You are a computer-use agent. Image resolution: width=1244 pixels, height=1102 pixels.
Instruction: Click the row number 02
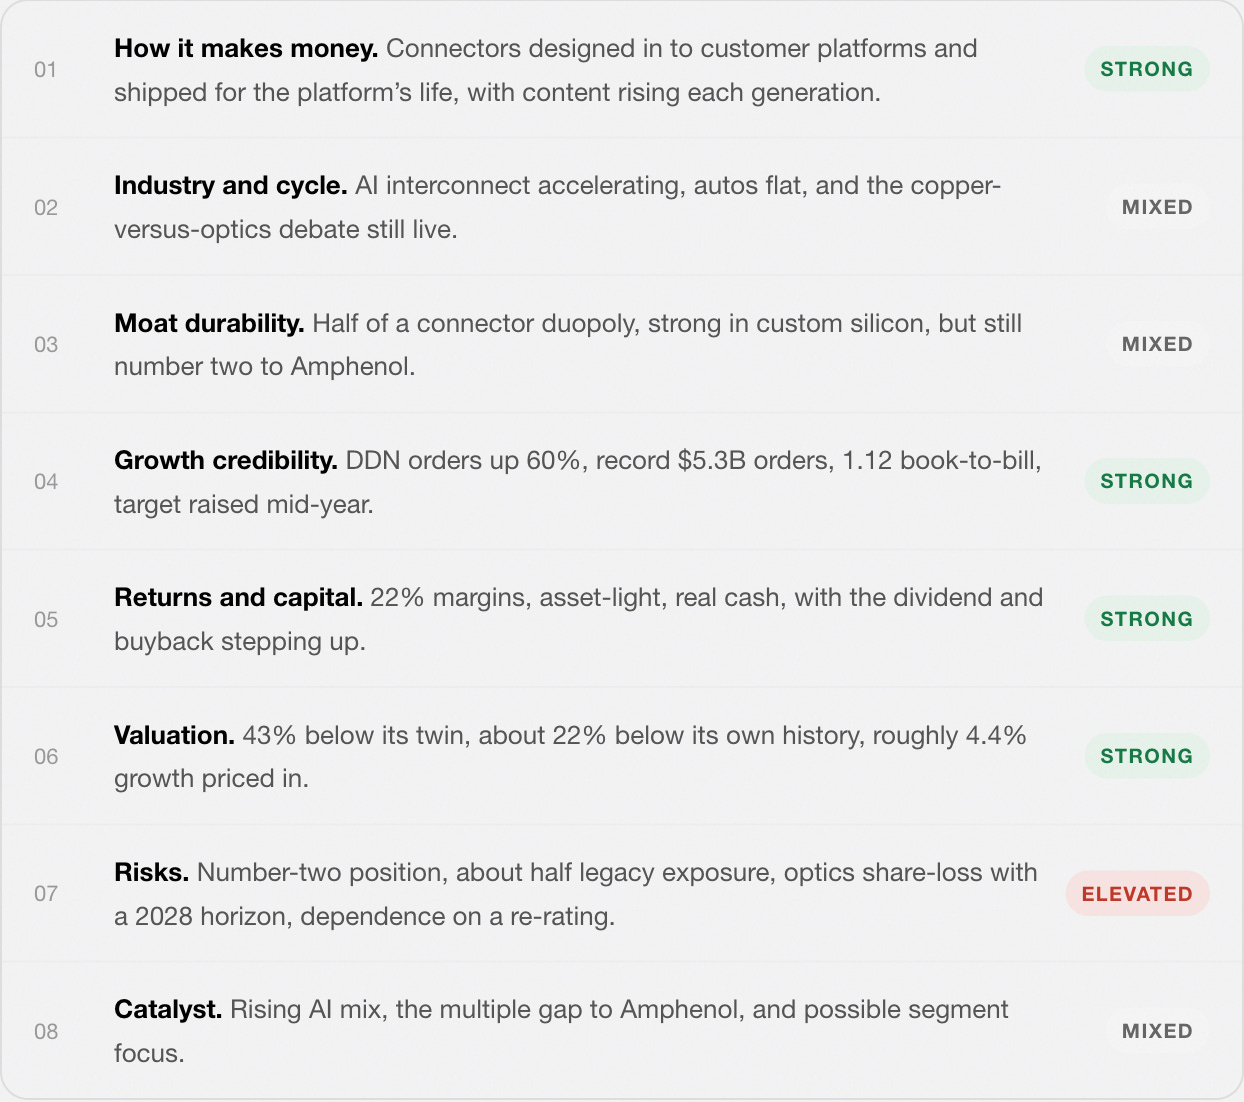pos(46,208)
